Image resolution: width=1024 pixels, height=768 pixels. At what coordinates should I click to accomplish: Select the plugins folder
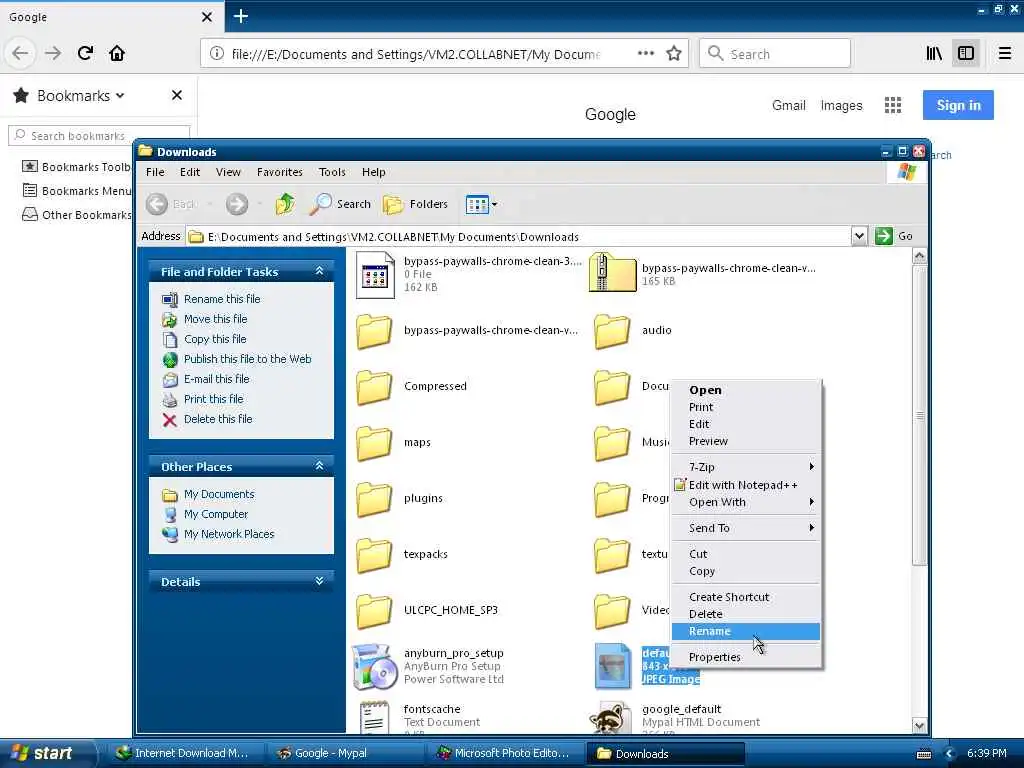[x=375, y=499]
